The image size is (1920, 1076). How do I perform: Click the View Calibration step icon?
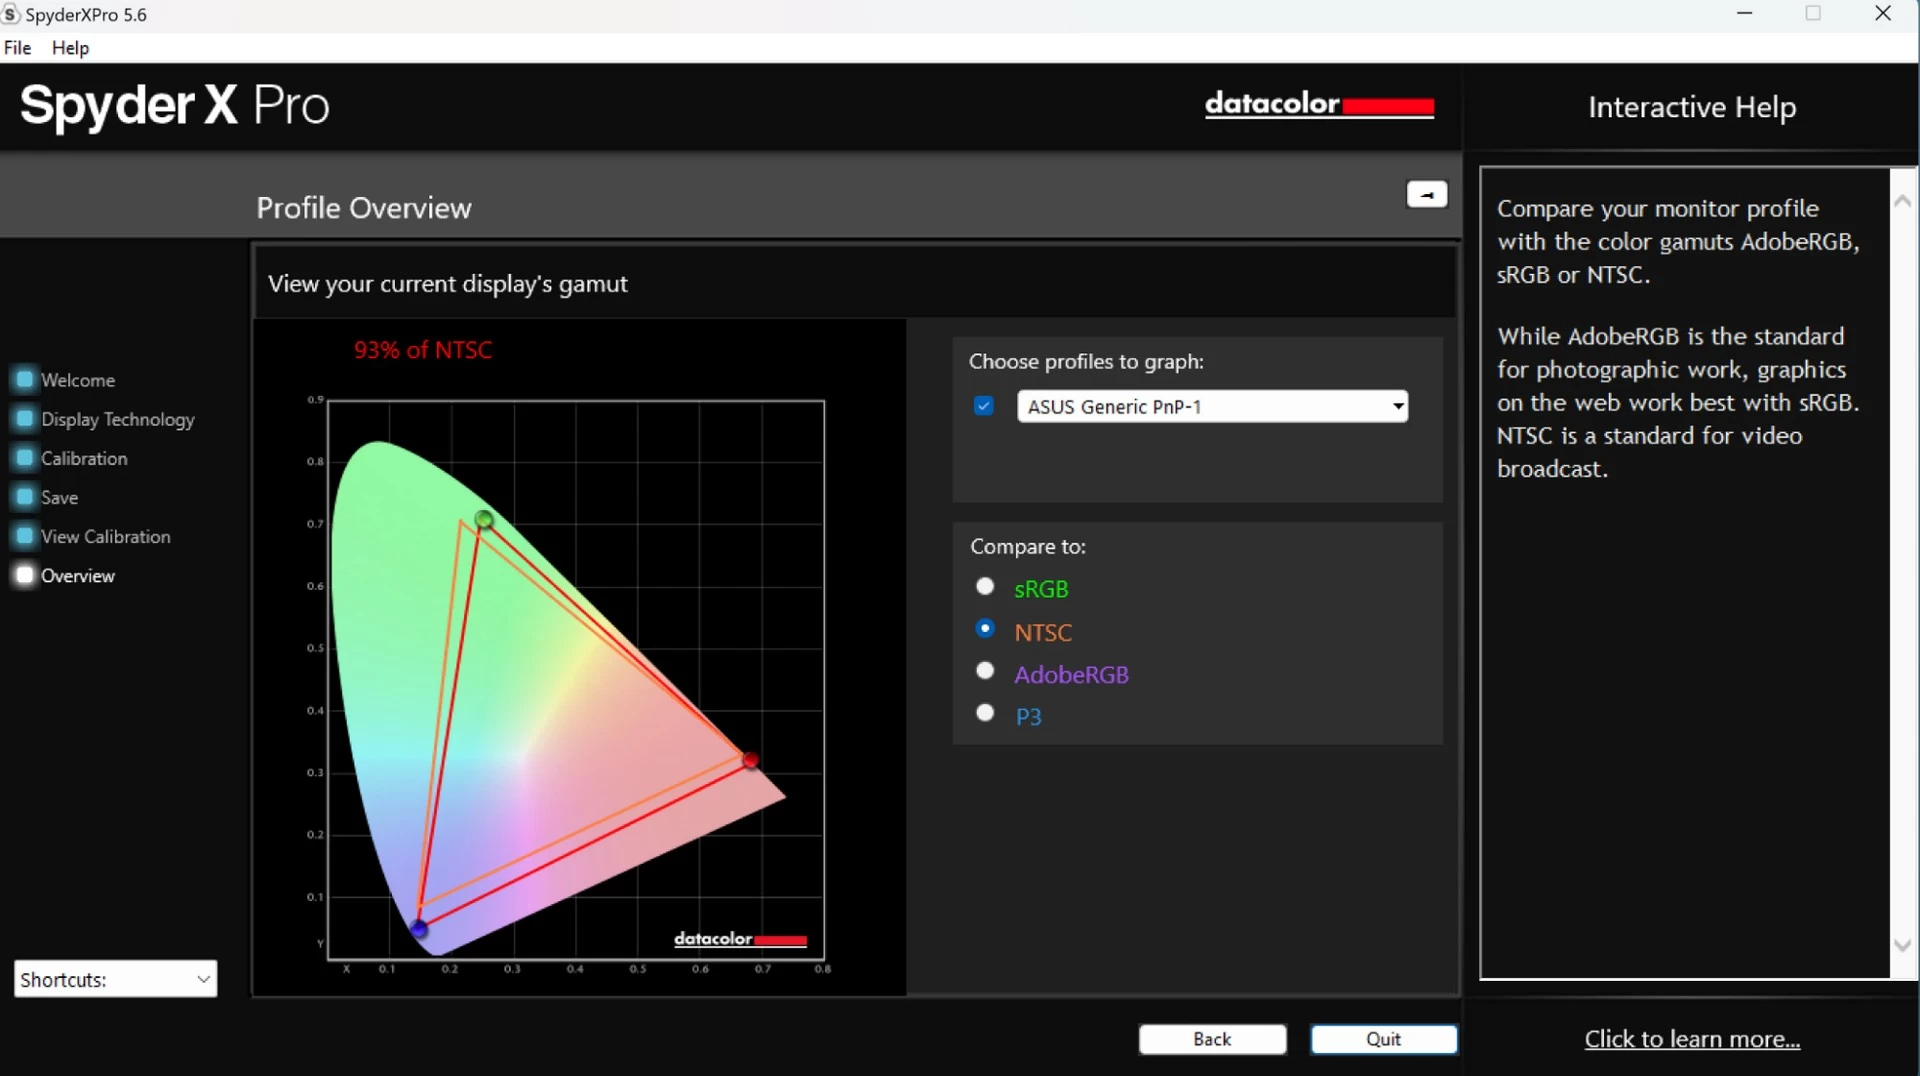25,536
